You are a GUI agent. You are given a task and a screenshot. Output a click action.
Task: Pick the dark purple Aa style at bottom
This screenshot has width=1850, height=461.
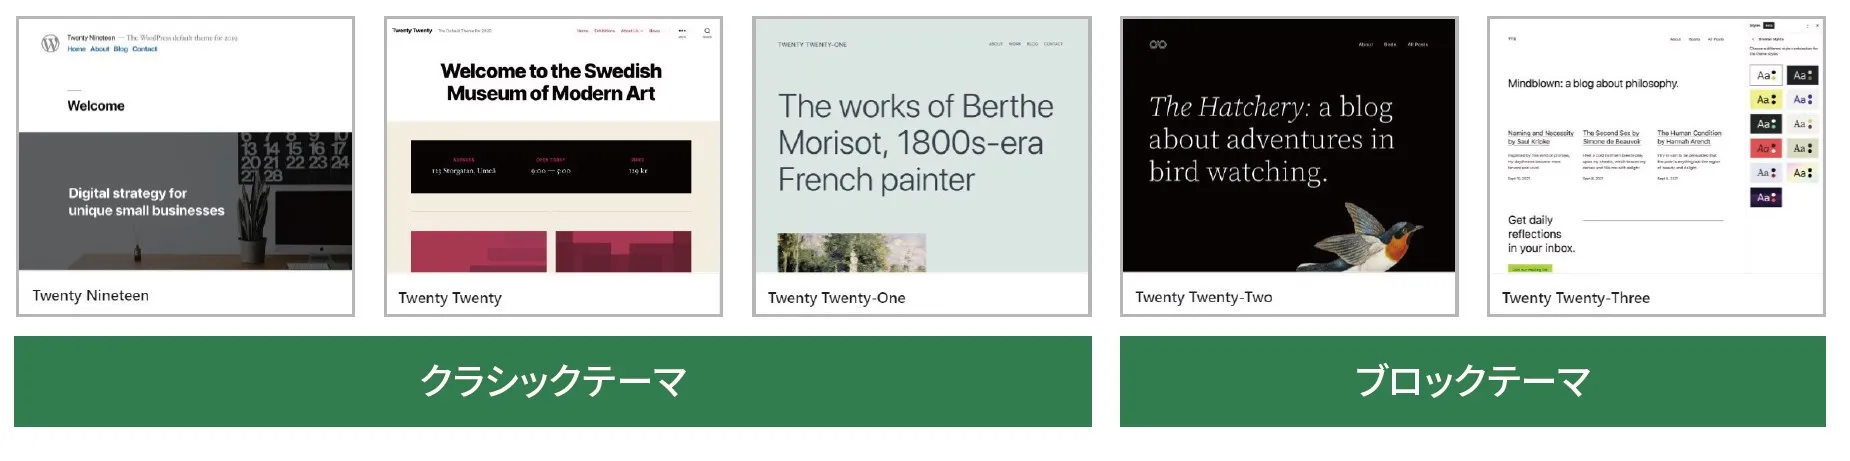(1766, 197)
